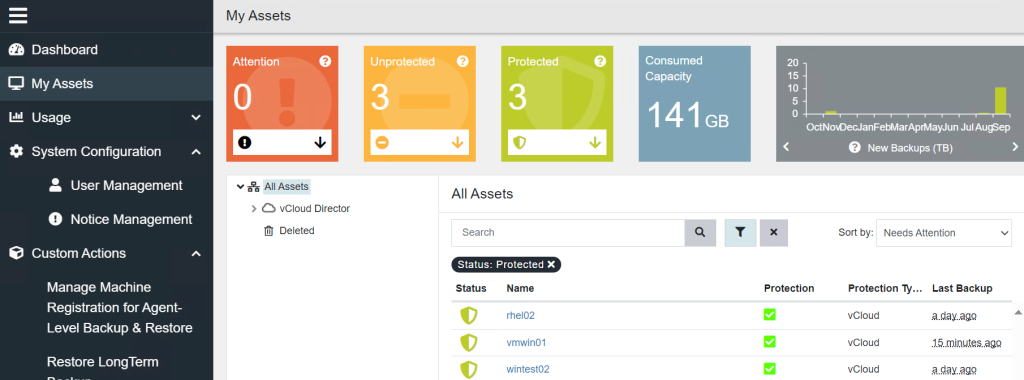Sort by the Name column header
This screenshot has width=1024, height=380.
[x=520, y=288]
